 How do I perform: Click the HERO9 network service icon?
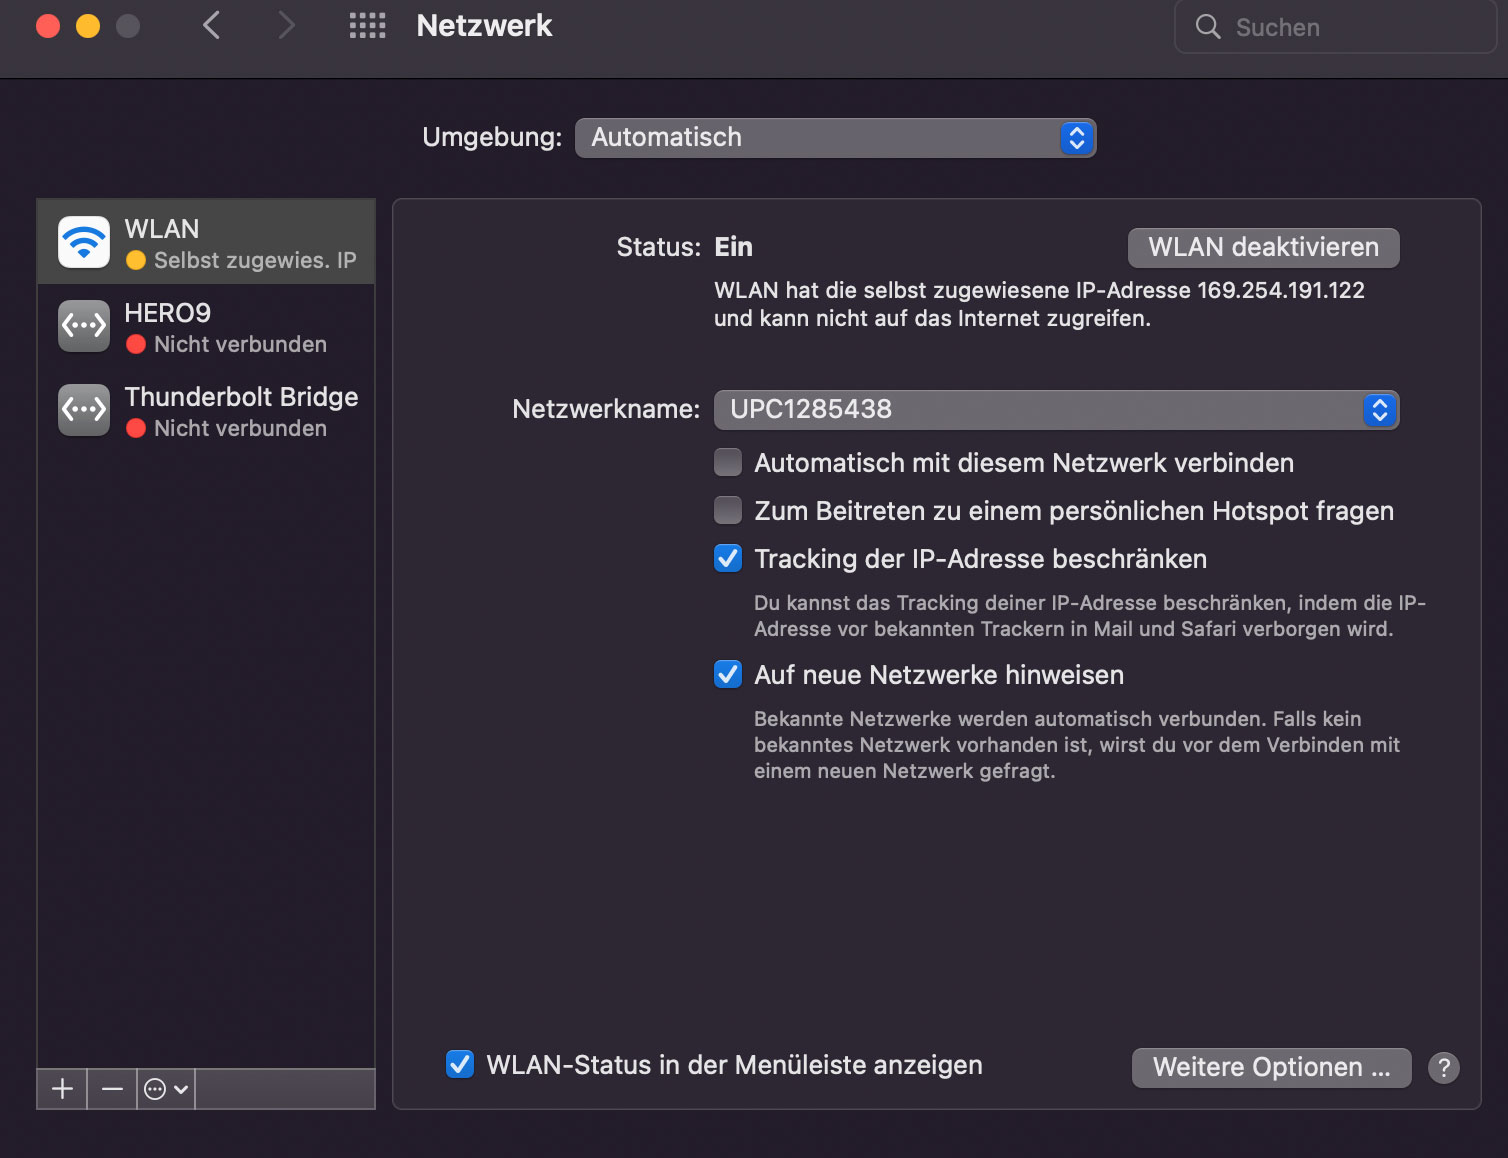pos(84,326)
